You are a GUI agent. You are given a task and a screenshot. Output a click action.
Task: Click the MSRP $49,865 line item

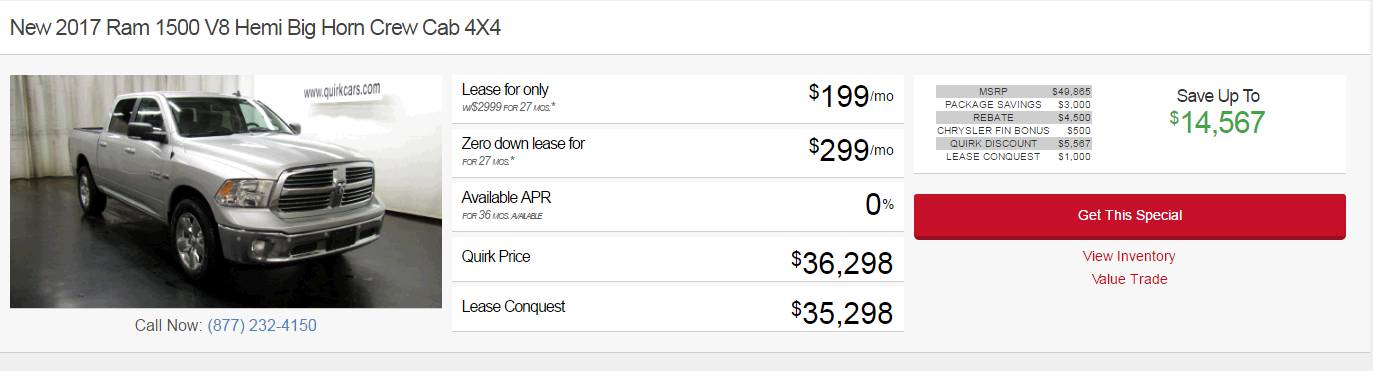[x=1014, y=91]
